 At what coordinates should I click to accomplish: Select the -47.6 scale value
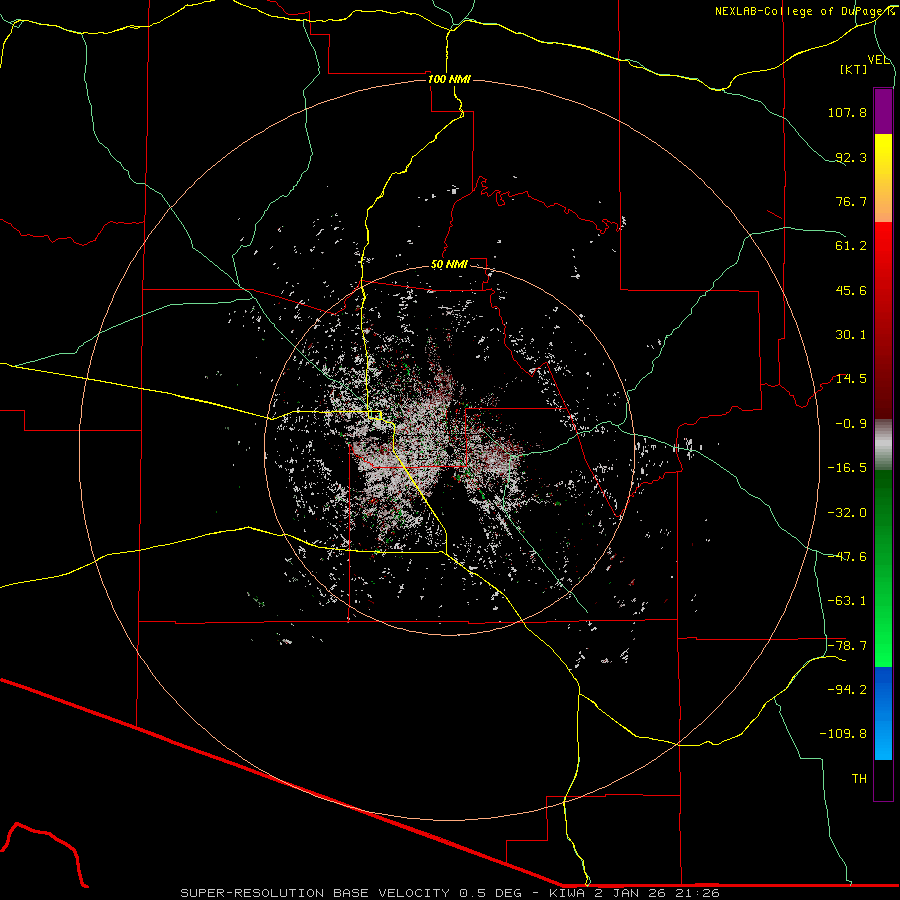[847, 557]
